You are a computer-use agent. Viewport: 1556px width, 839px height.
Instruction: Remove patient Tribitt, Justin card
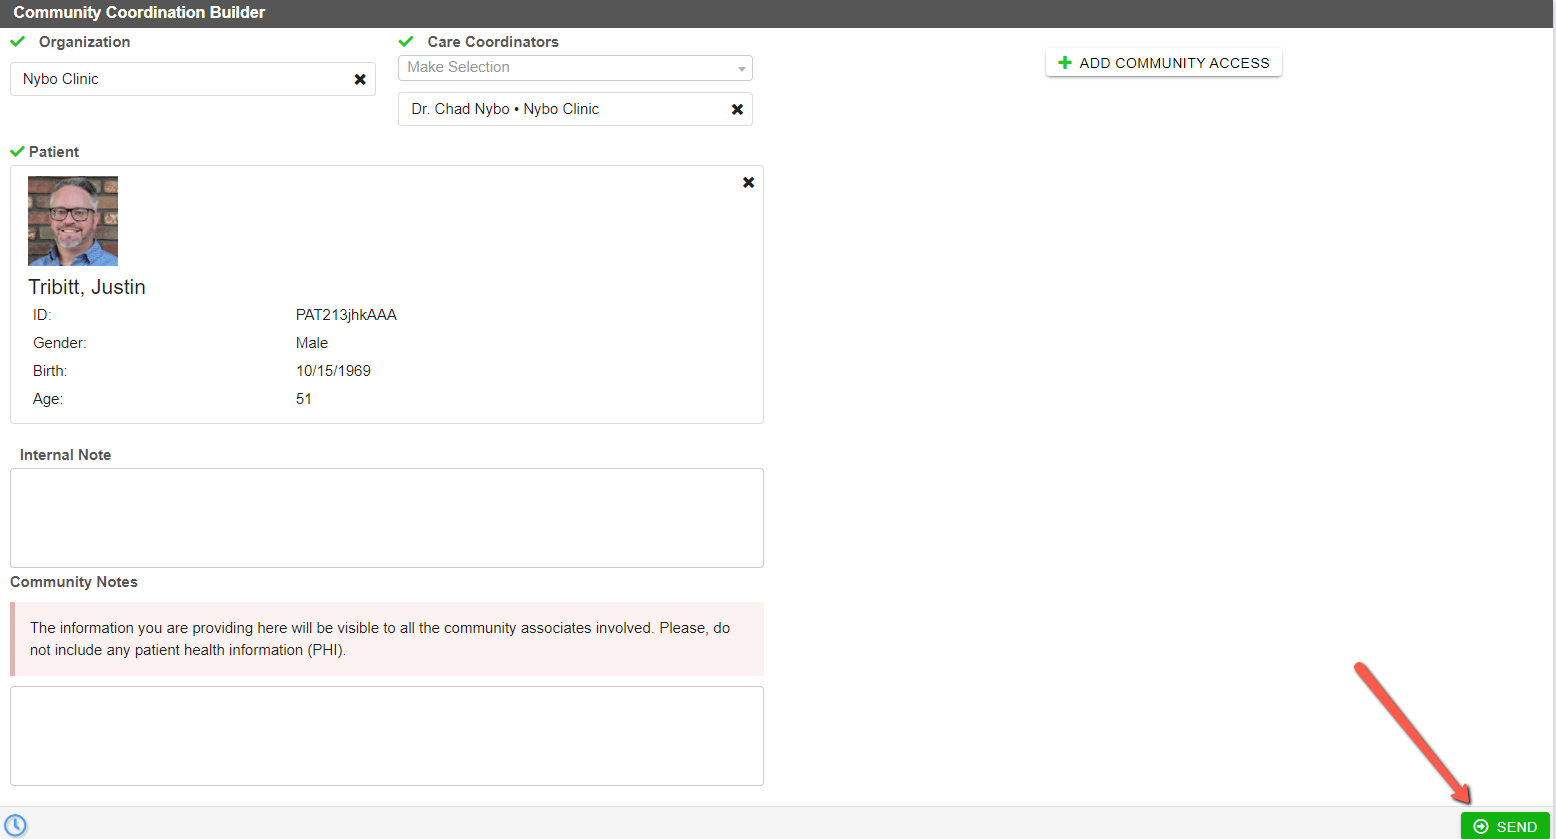(x=748, y=182)
